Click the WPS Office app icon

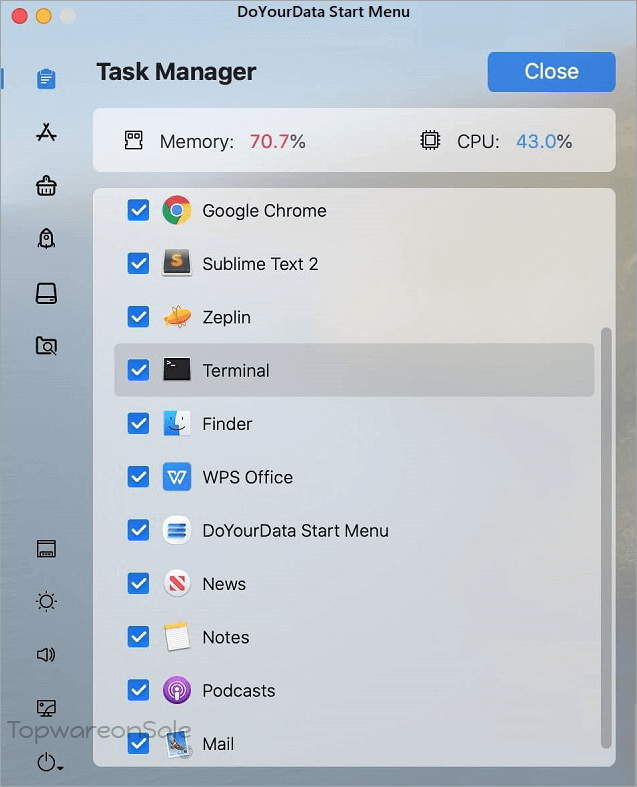(x=177, y=476)
